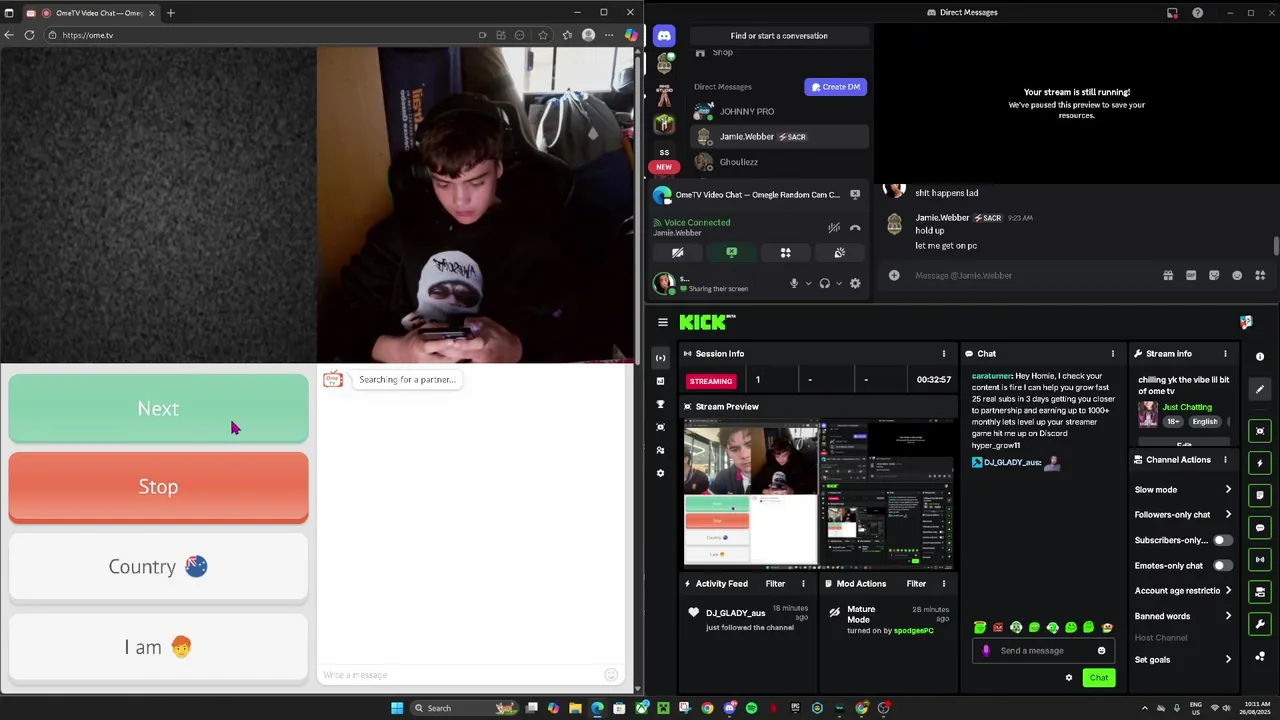Screen dimensions: 1280x720
Task: Click the red Stop button
Action: (x=158, y=487)
